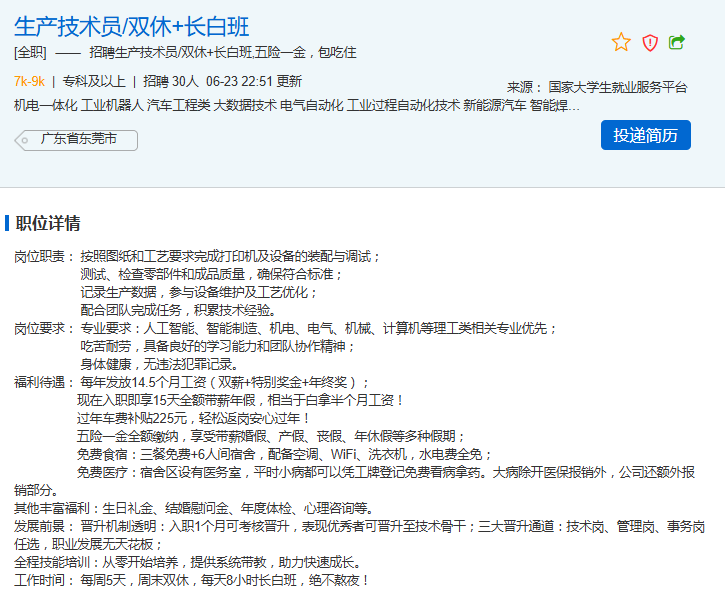Click the truncated 智能焊... major tag
Screen dimensions: 725x604
[x=555, y=105]
